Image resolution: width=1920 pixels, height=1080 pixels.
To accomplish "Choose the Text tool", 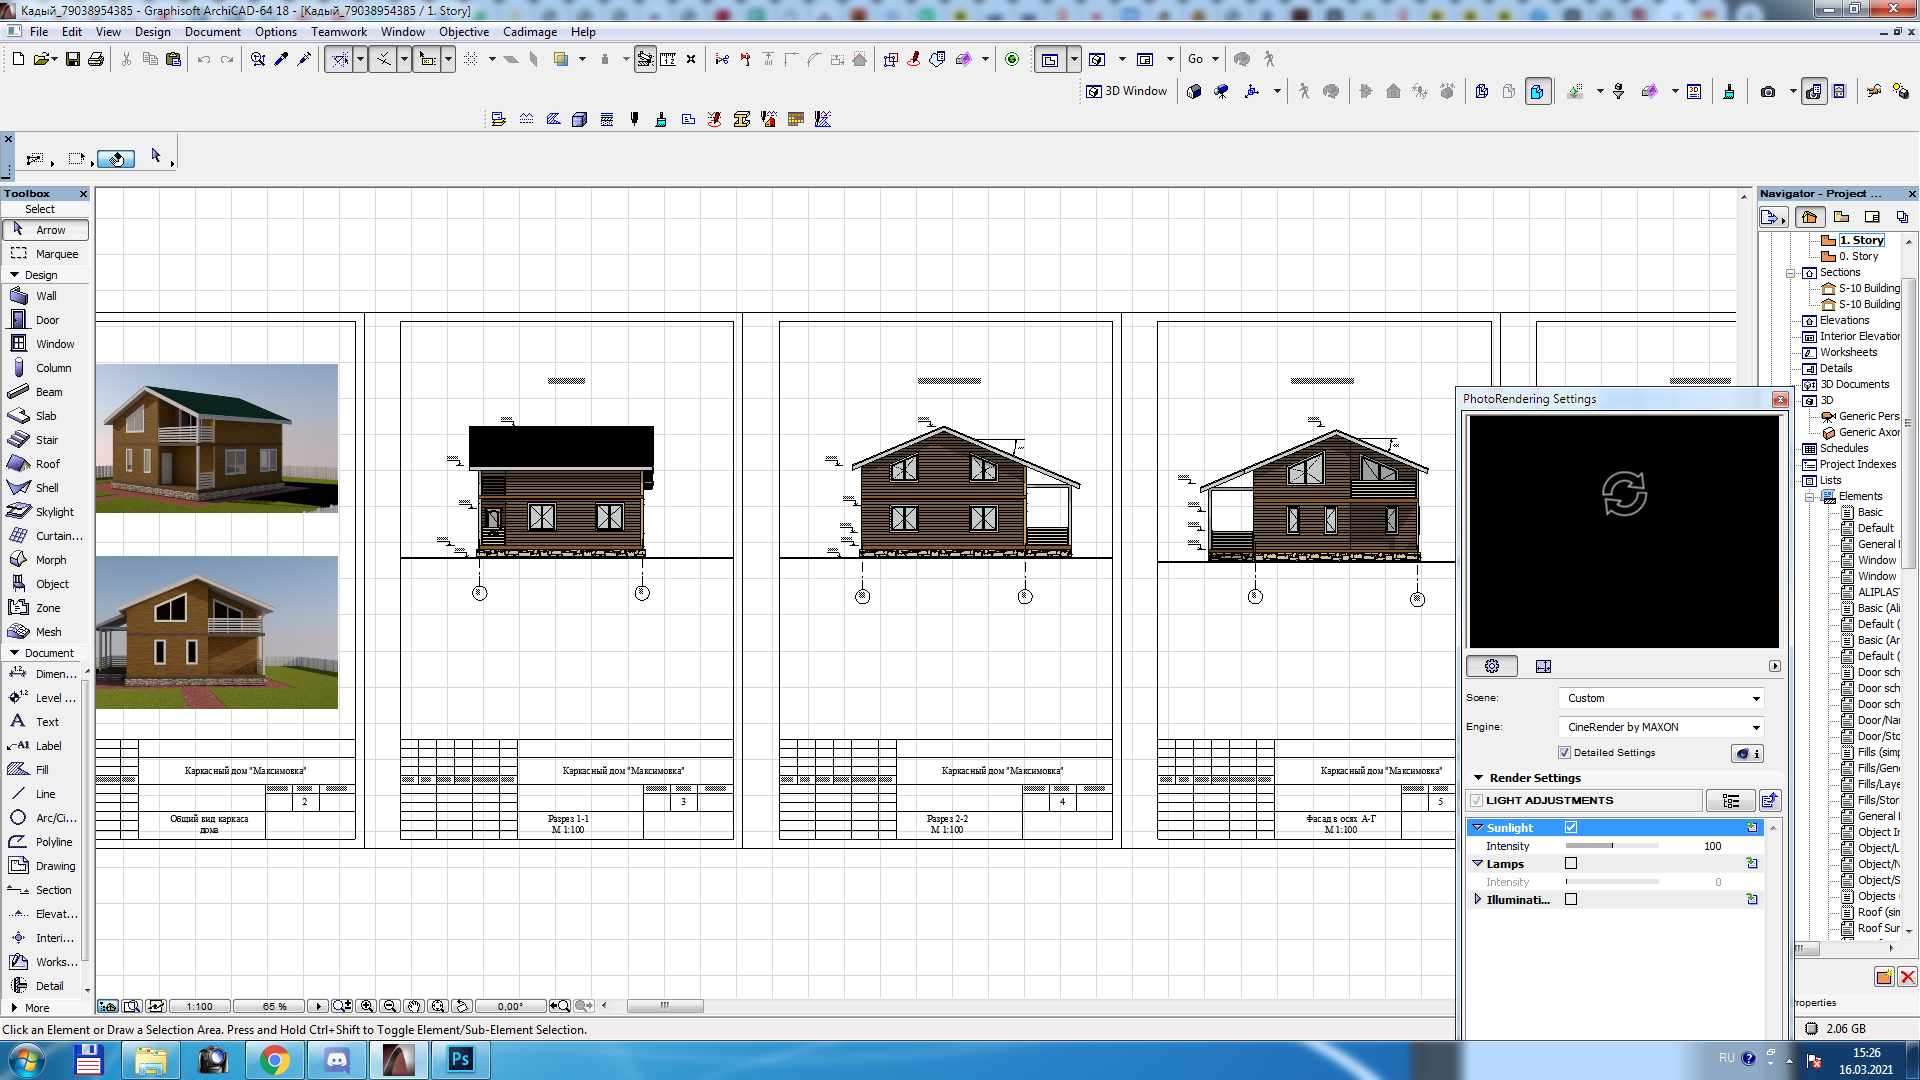I will 45,722.
